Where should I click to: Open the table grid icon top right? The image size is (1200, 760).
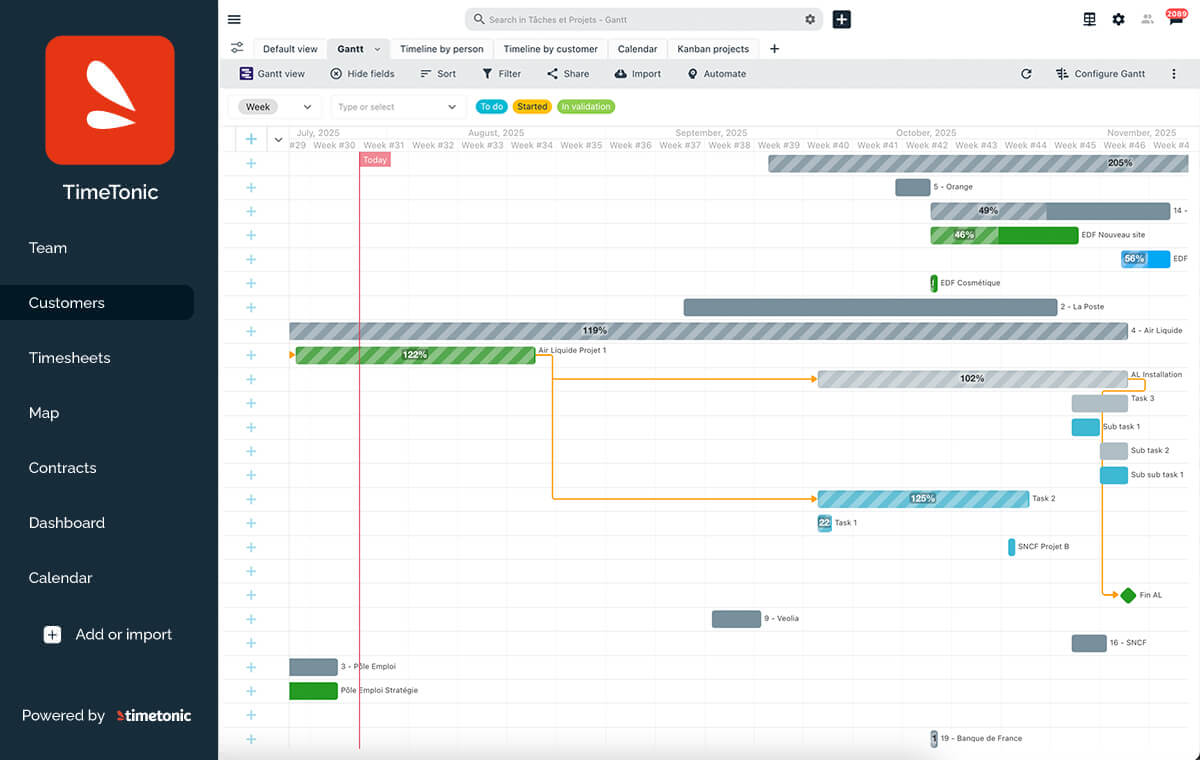click(x=1090, y=19)
